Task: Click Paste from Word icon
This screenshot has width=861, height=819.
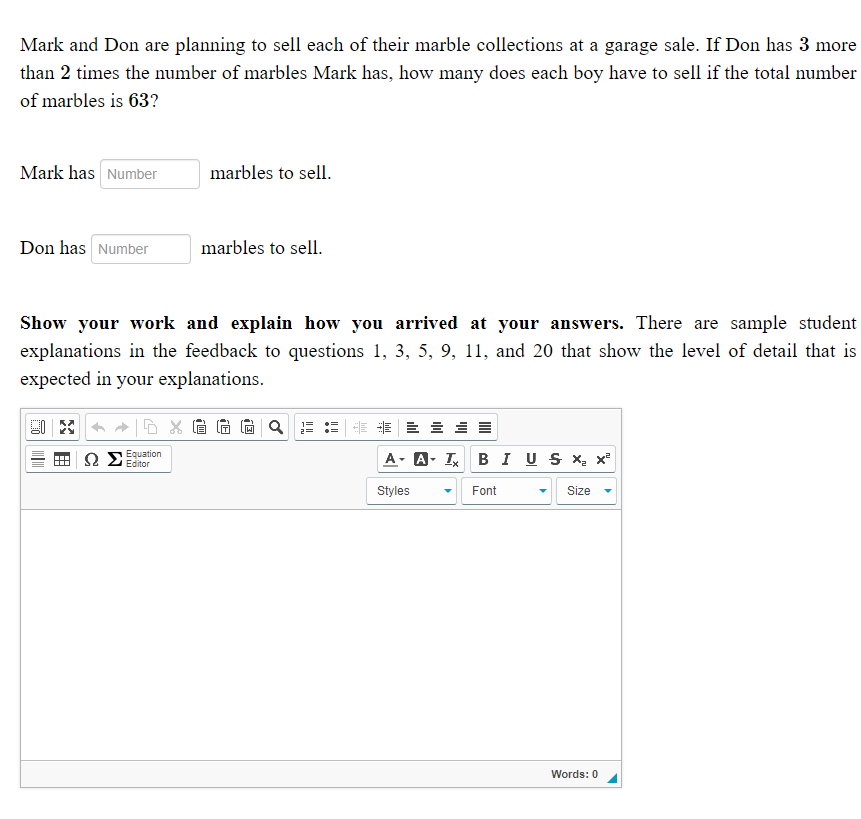Action: (x=248, y=427)
